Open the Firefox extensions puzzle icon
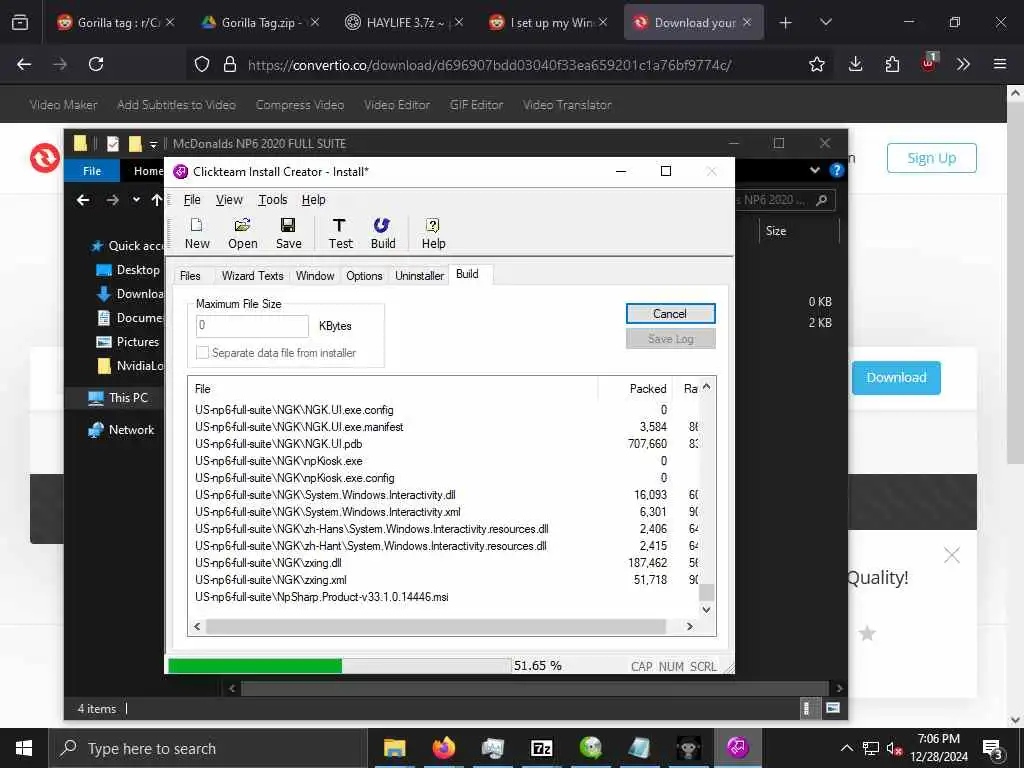The image size is (1024, 768). point(892,64)
